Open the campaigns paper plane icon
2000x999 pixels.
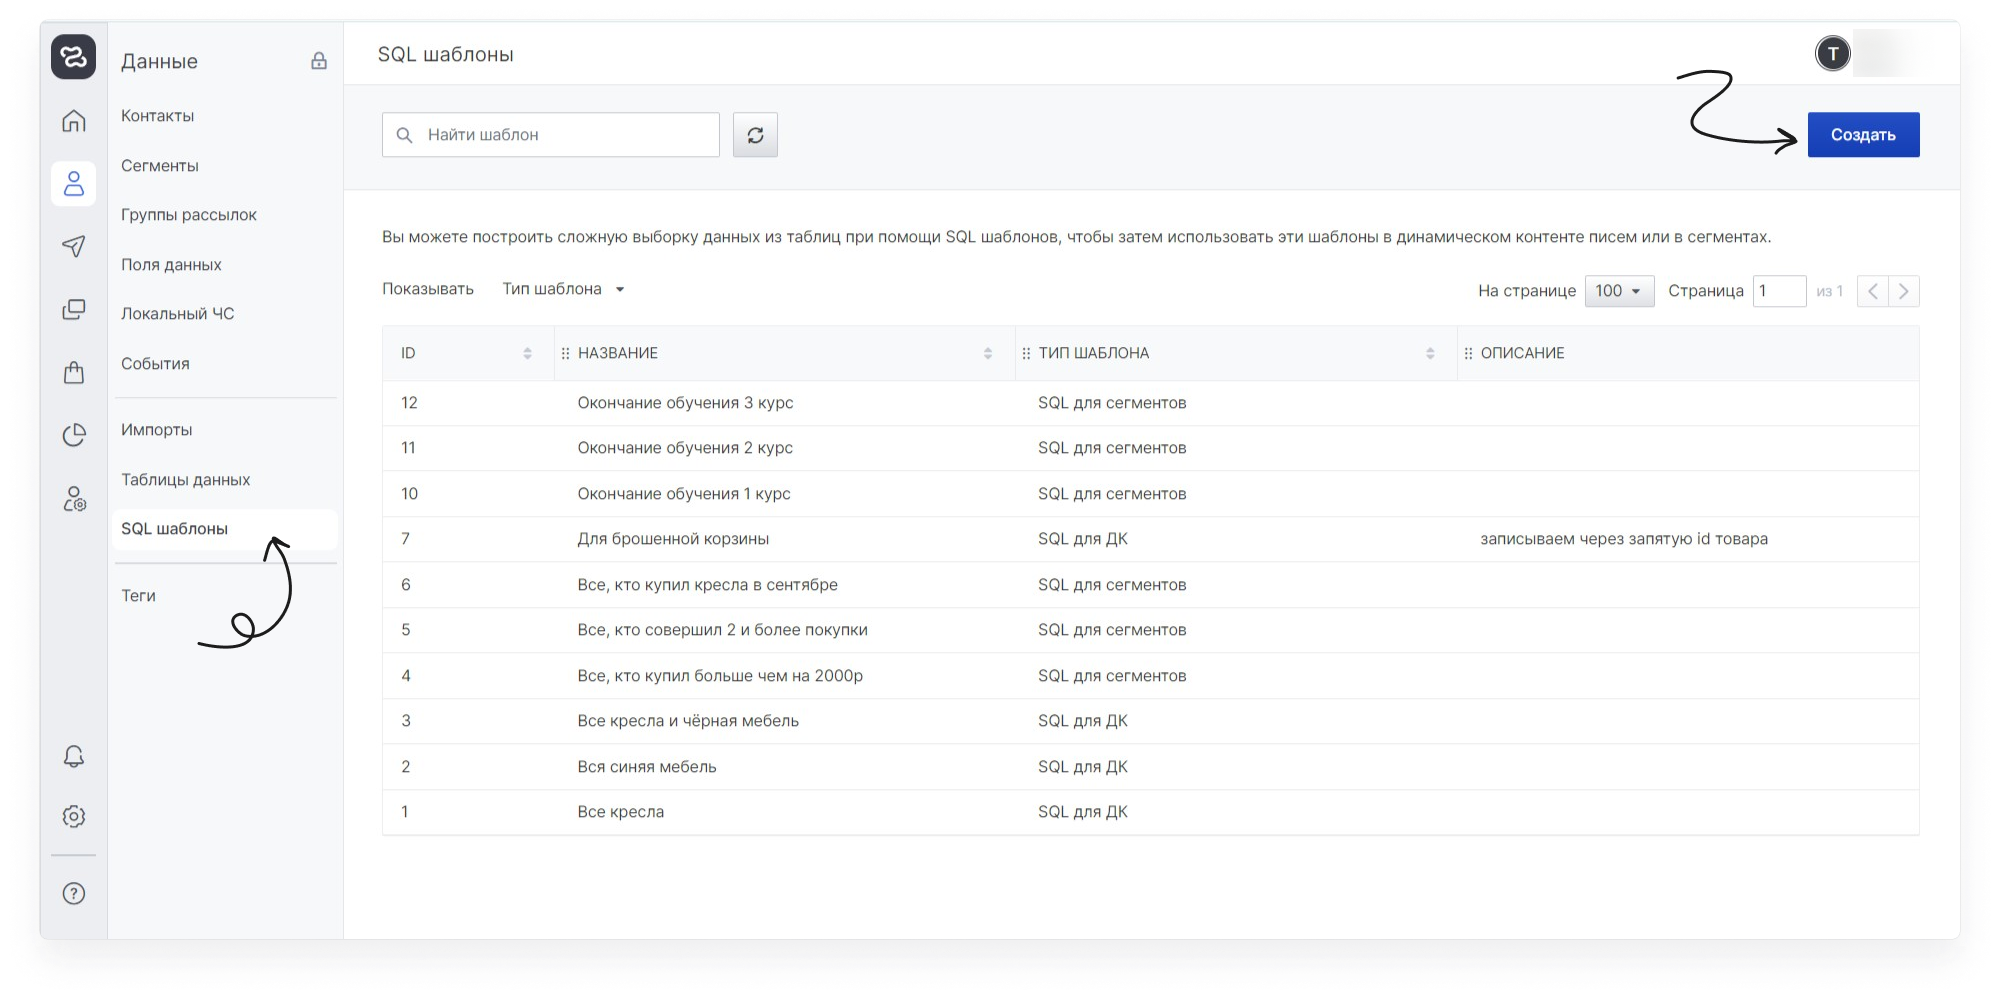click(x=73, y=246)
